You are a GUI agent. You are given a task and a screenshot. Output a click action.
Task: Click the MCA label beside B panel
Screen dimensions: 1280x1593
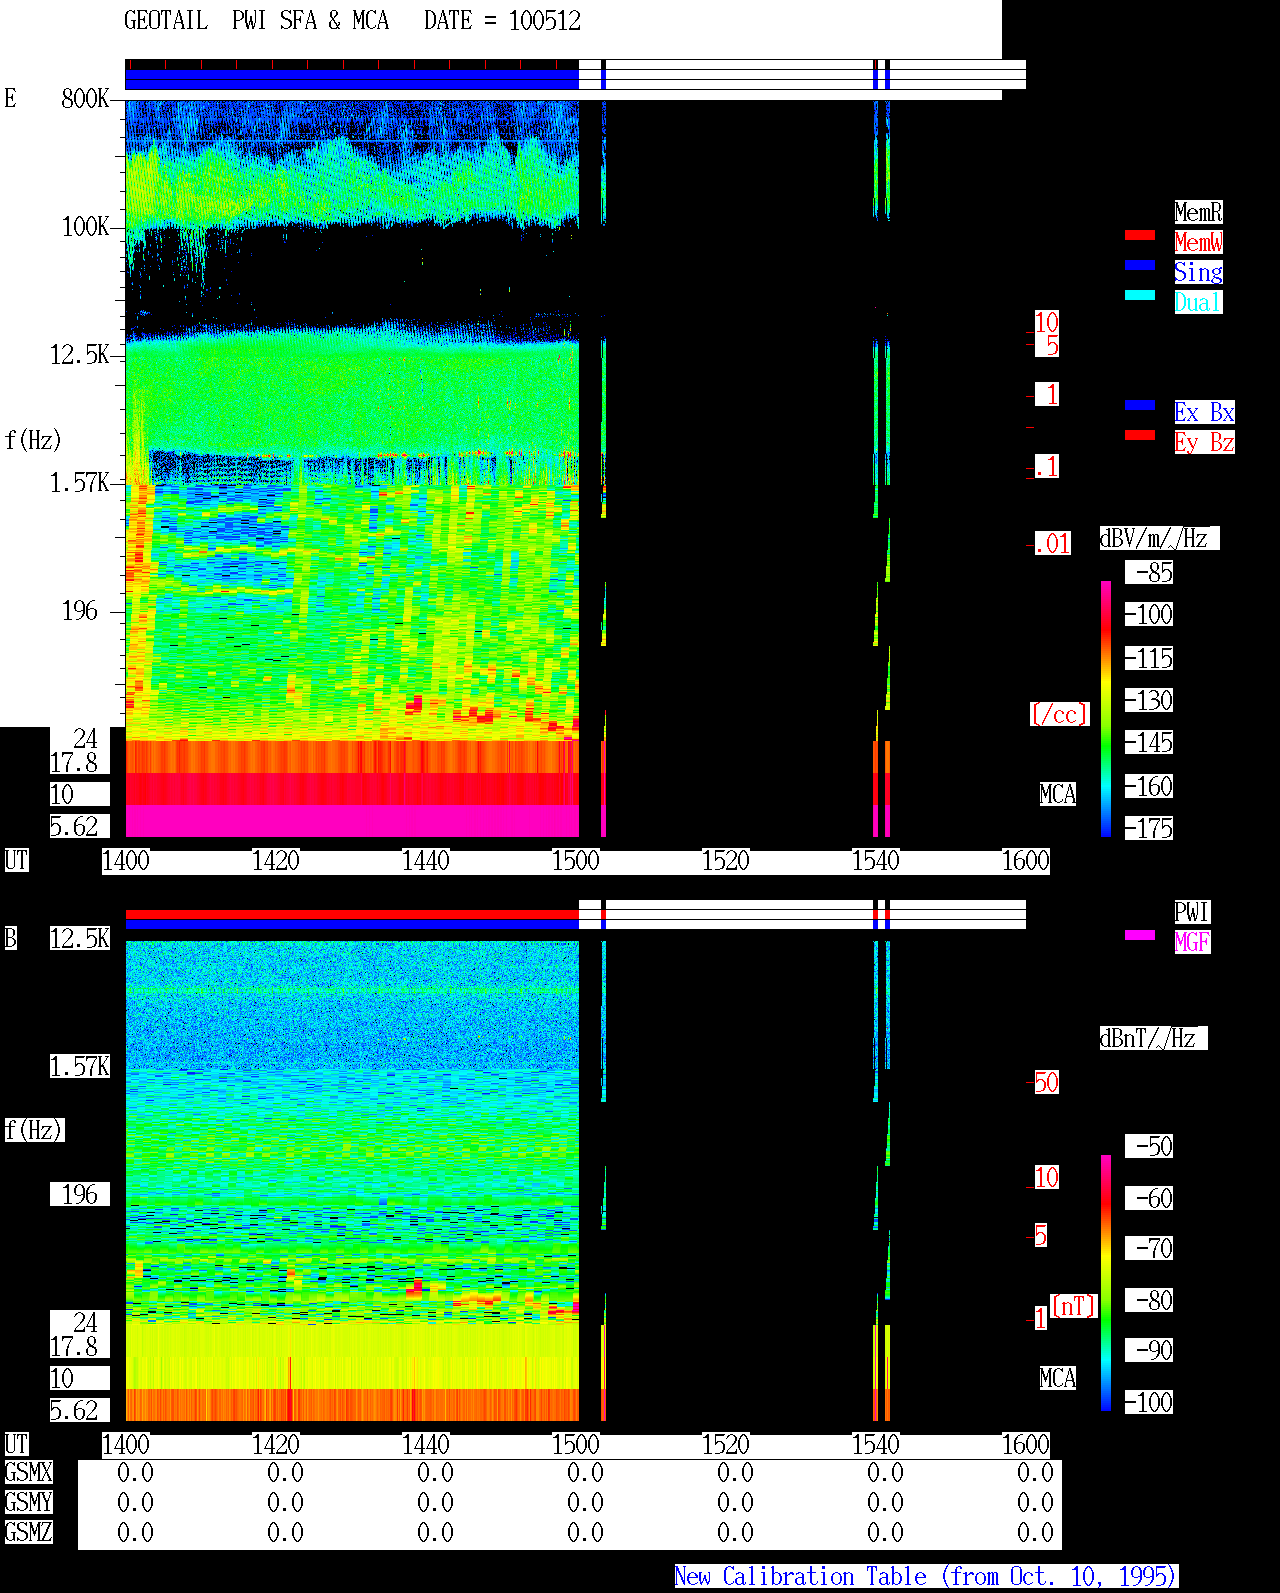click(1058, 1378)
